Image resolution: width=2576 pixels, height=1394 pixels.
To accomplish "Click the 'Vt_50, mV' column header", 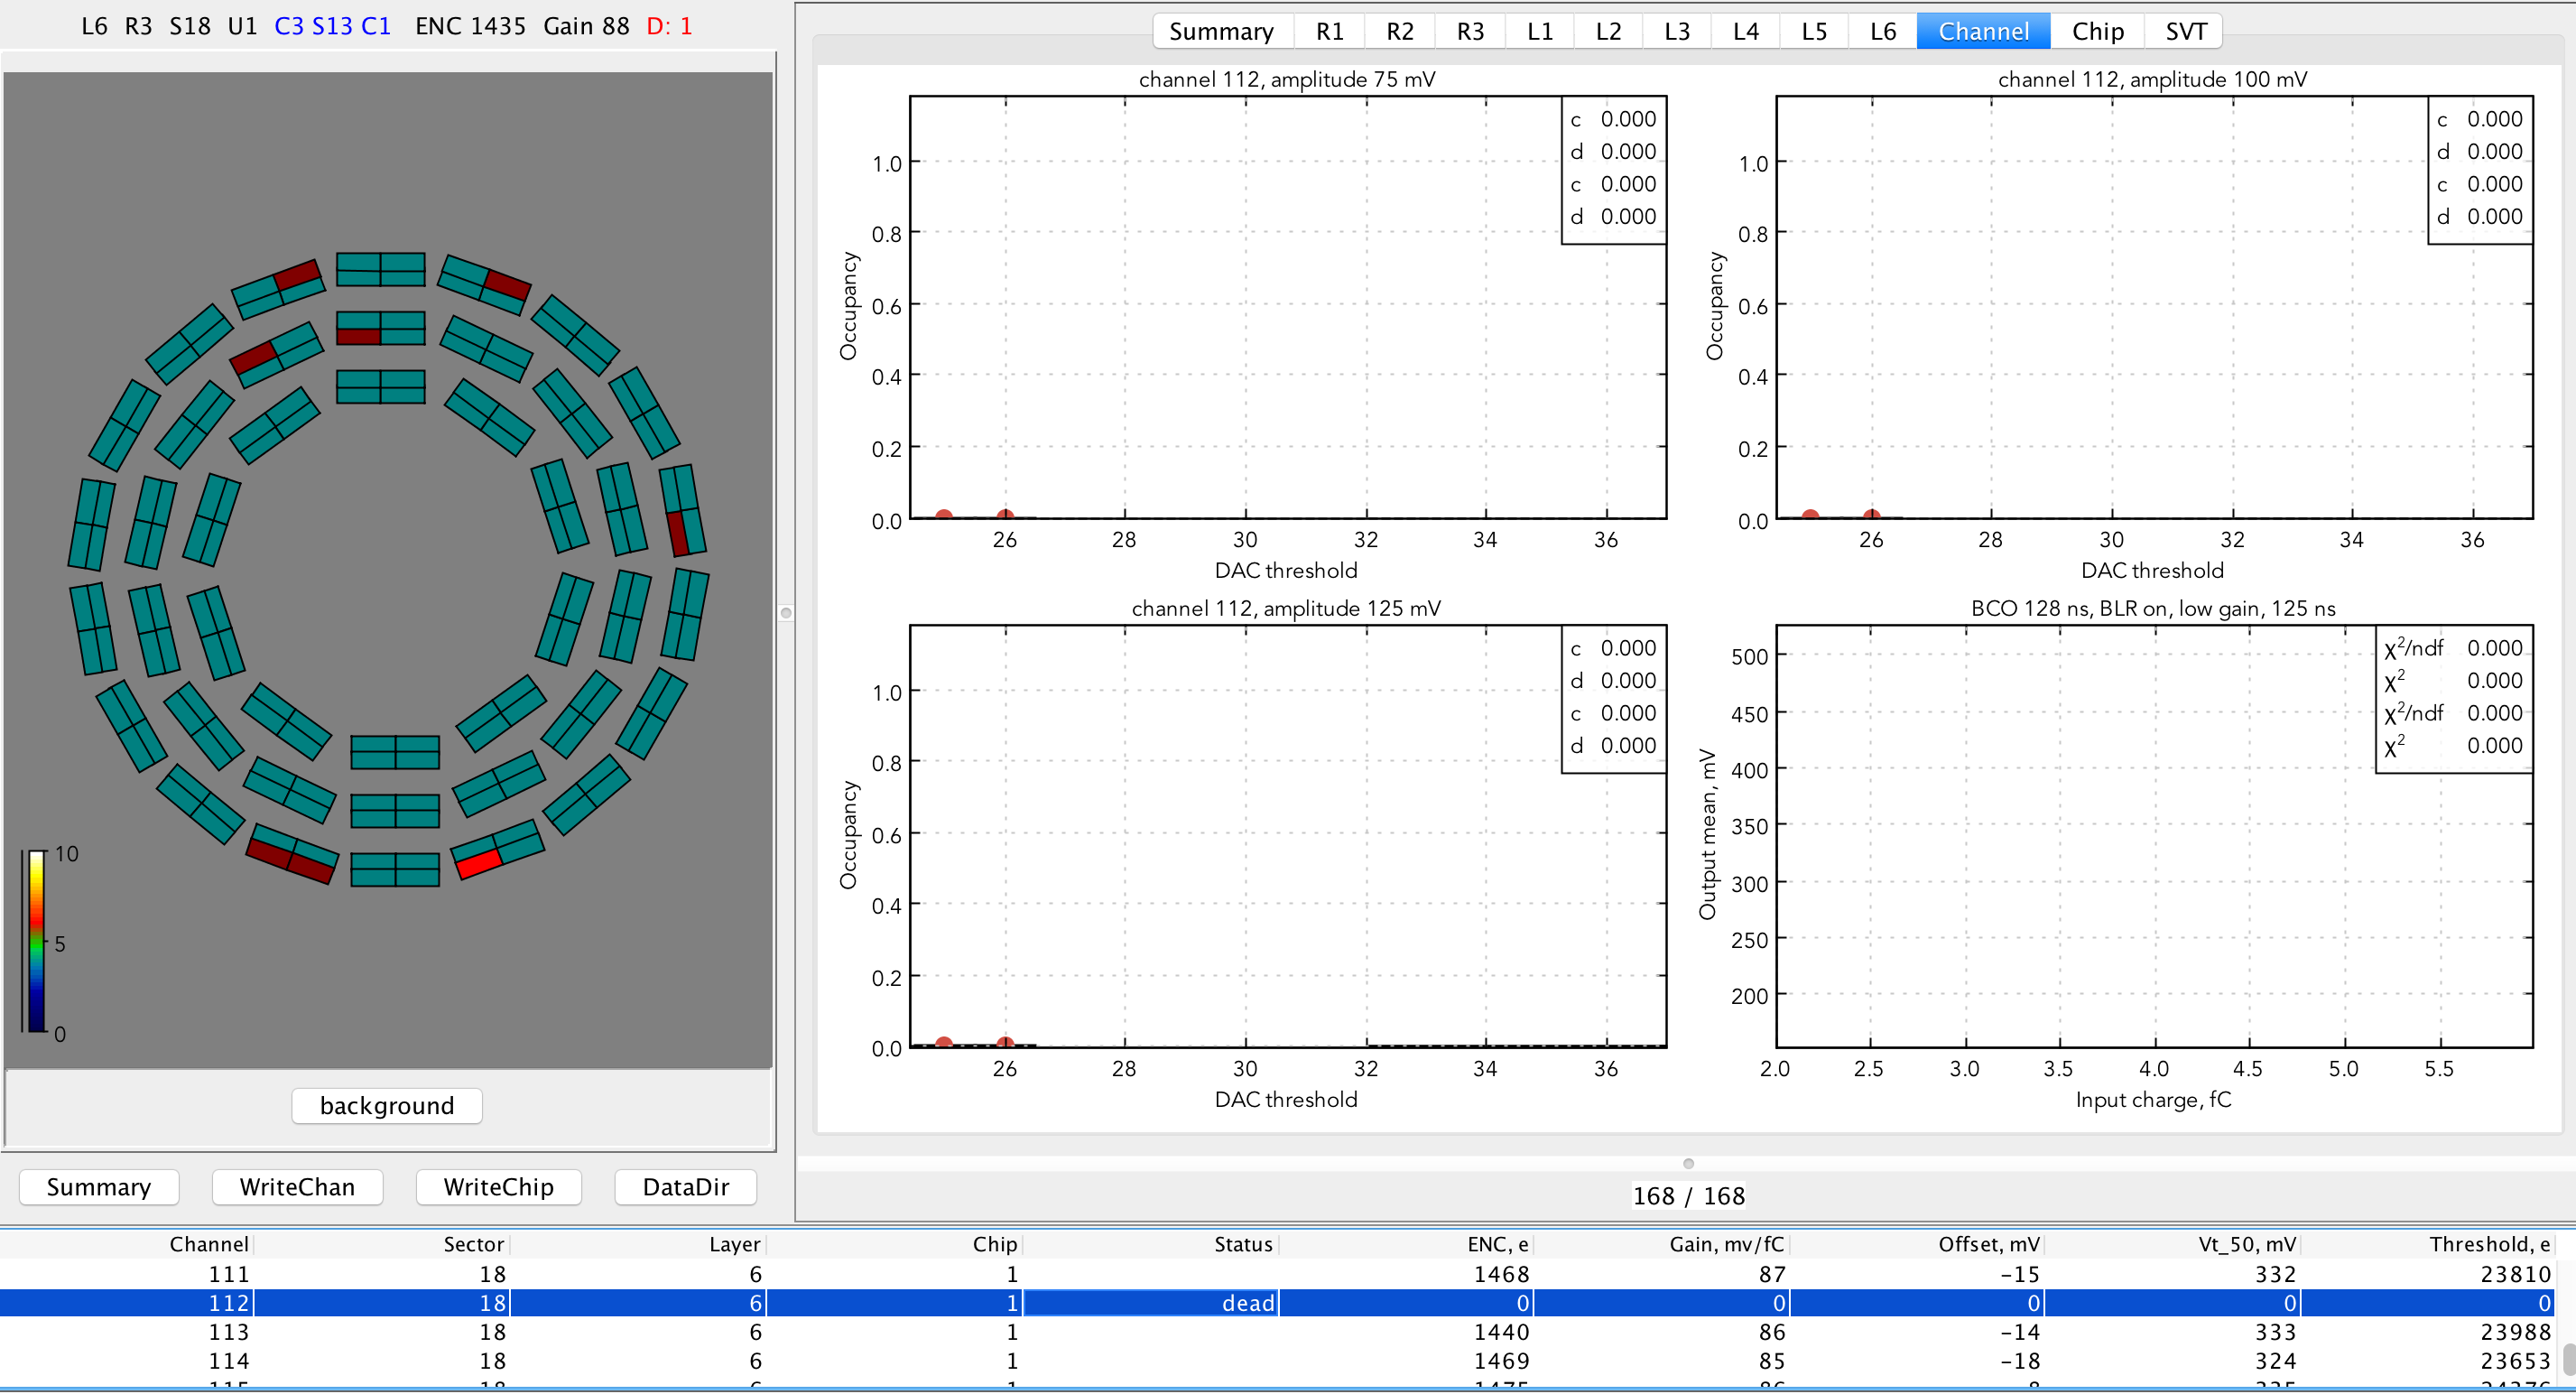I will click(x=2174, y=1244).
